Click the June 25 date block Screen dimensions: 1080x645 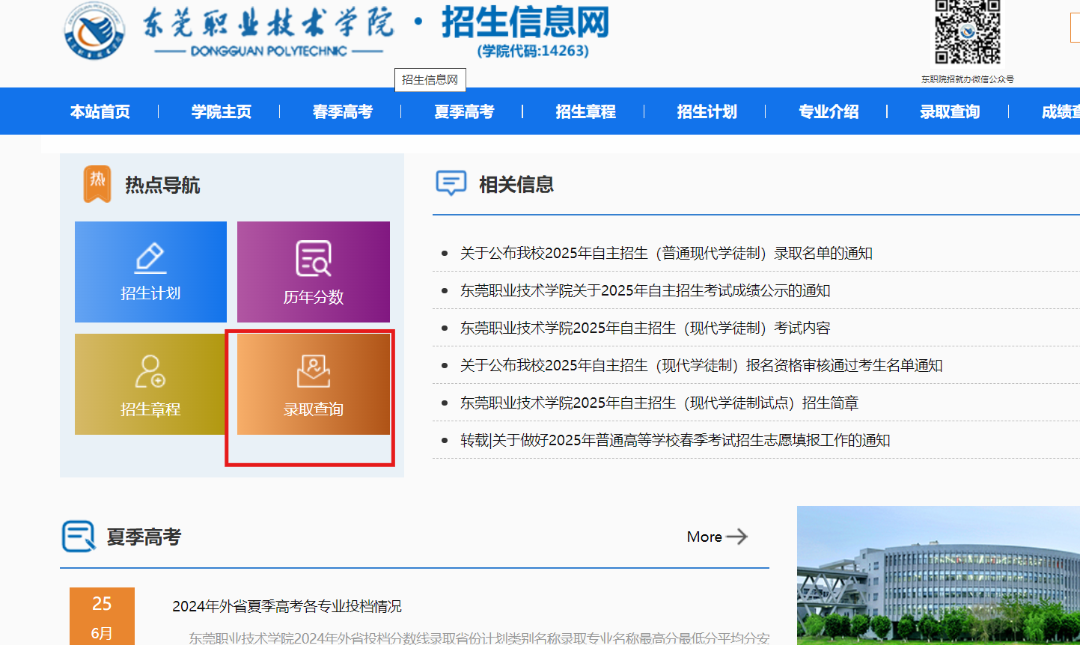(x=102, y=615)
